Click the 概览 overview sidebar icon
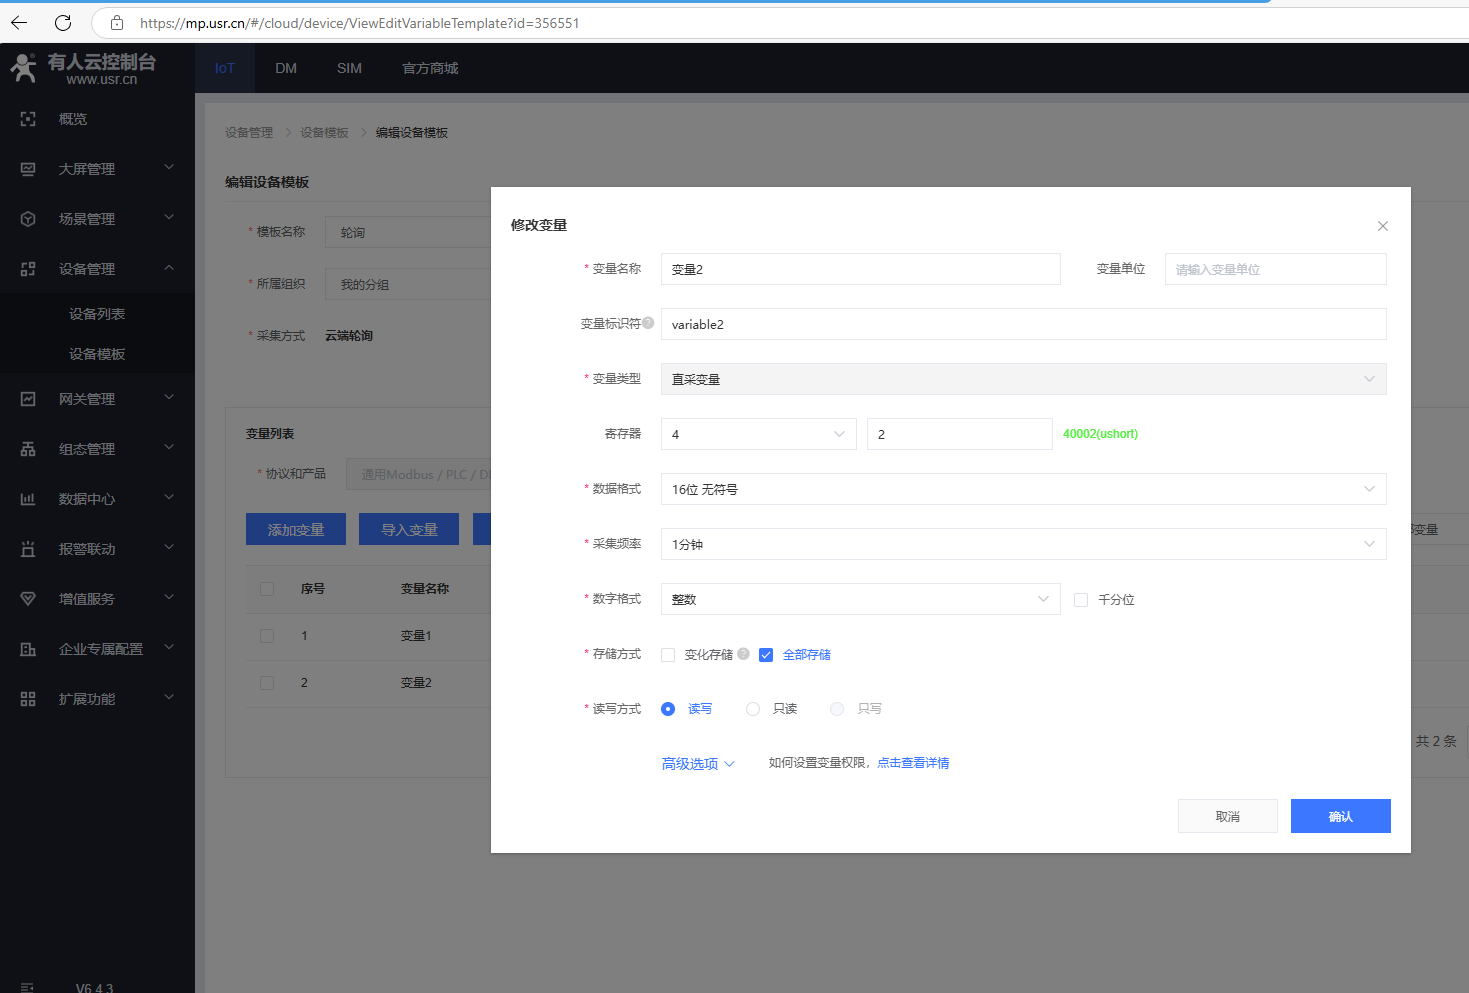Viewport: 1469px width, 993px height. coord(28,119)
